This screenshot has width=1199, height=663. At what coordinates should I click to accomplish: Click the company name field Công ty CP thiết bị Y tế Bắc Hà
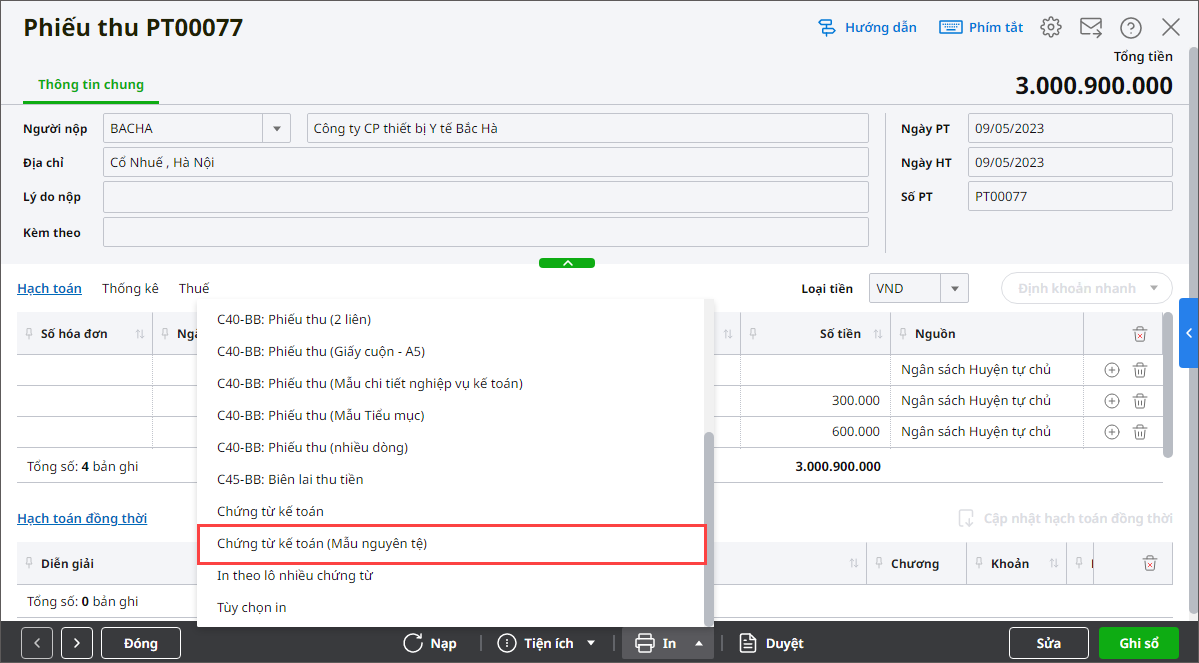pyautogui.click(x=587, y=128)
